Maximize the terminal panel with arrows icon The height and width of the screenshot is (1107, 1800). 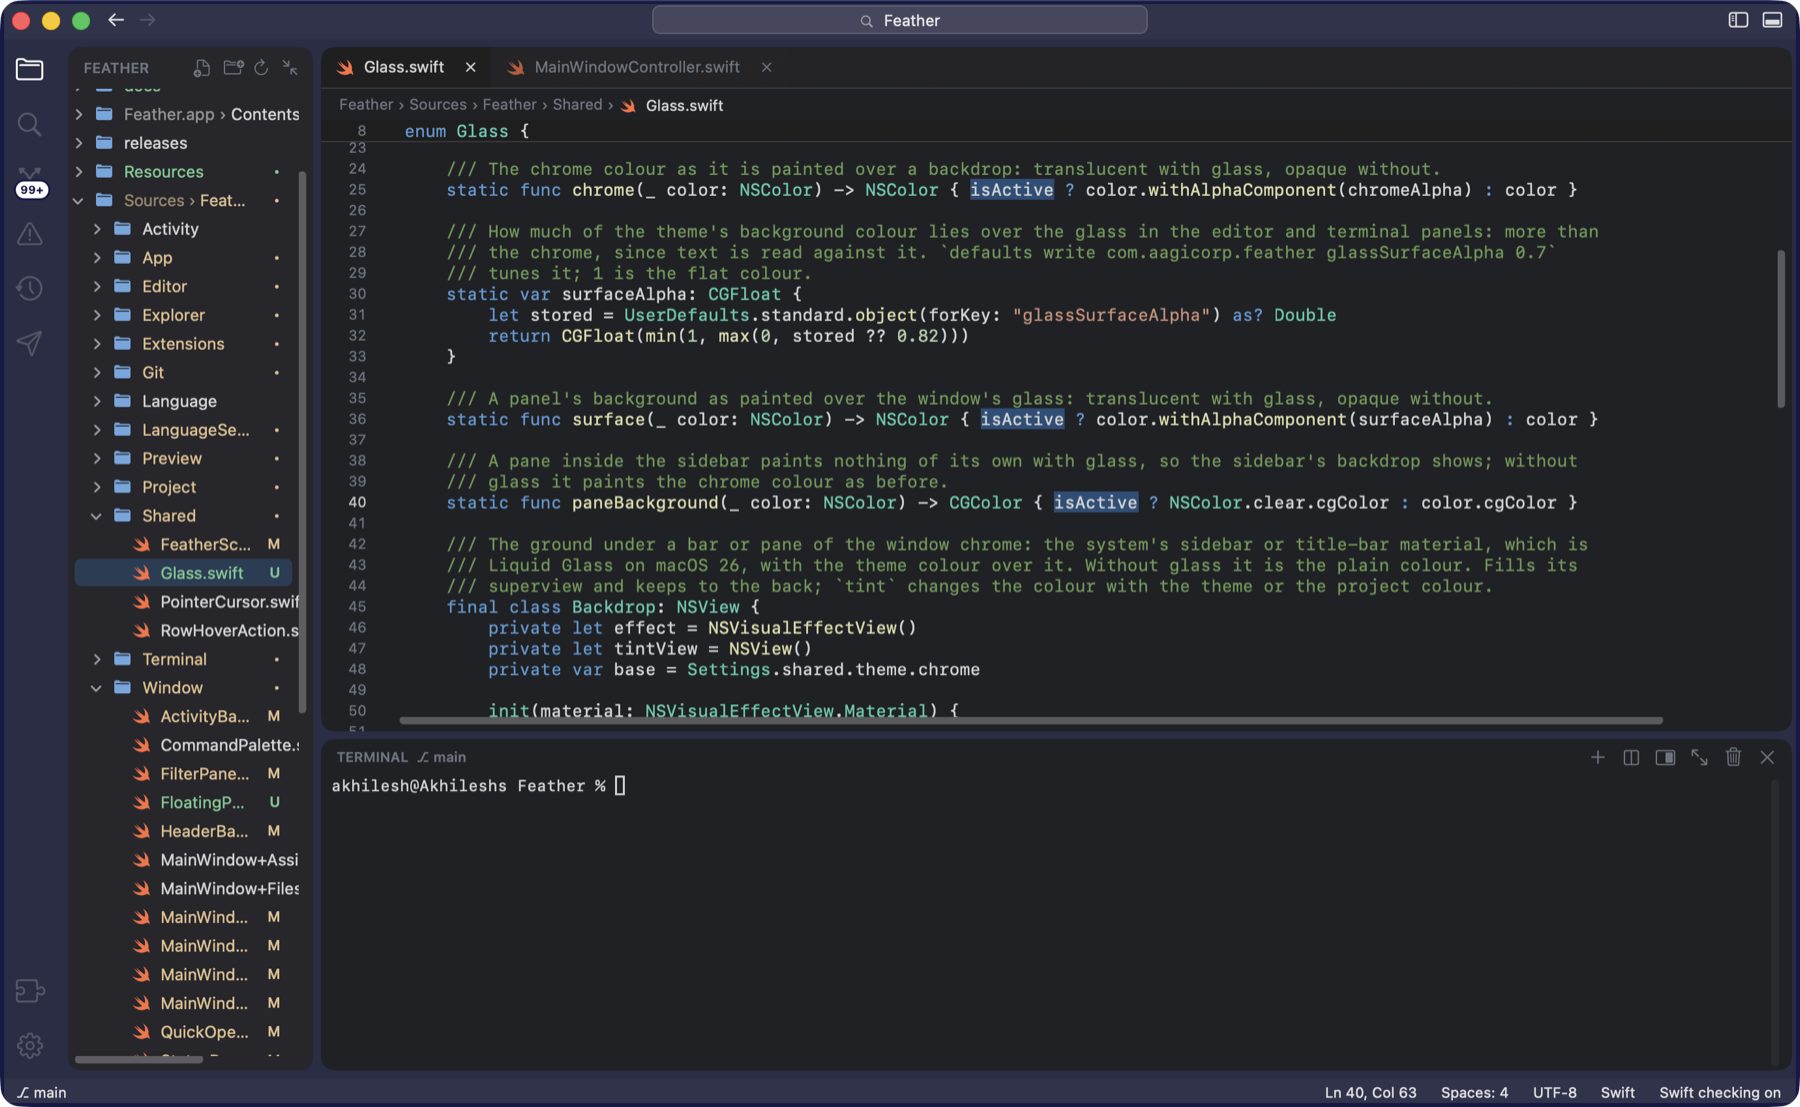1699,757
